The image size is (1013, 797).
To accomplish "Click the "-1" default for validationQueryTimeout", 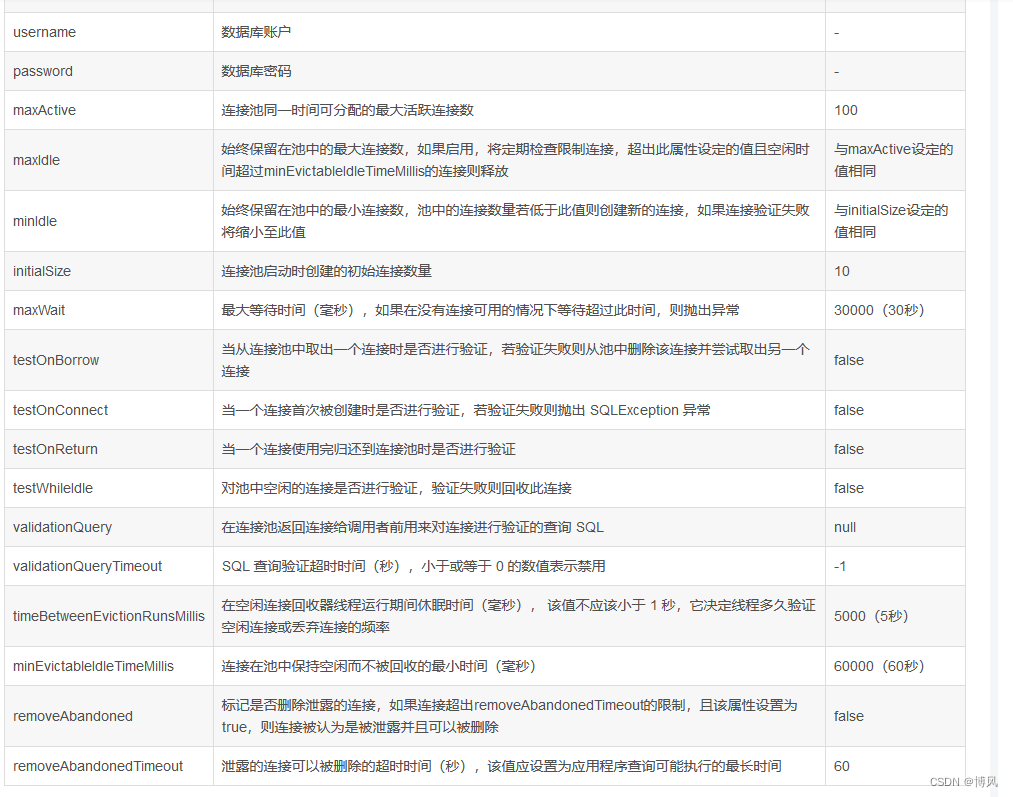I will pyautogui.click(x=840, y=566).
